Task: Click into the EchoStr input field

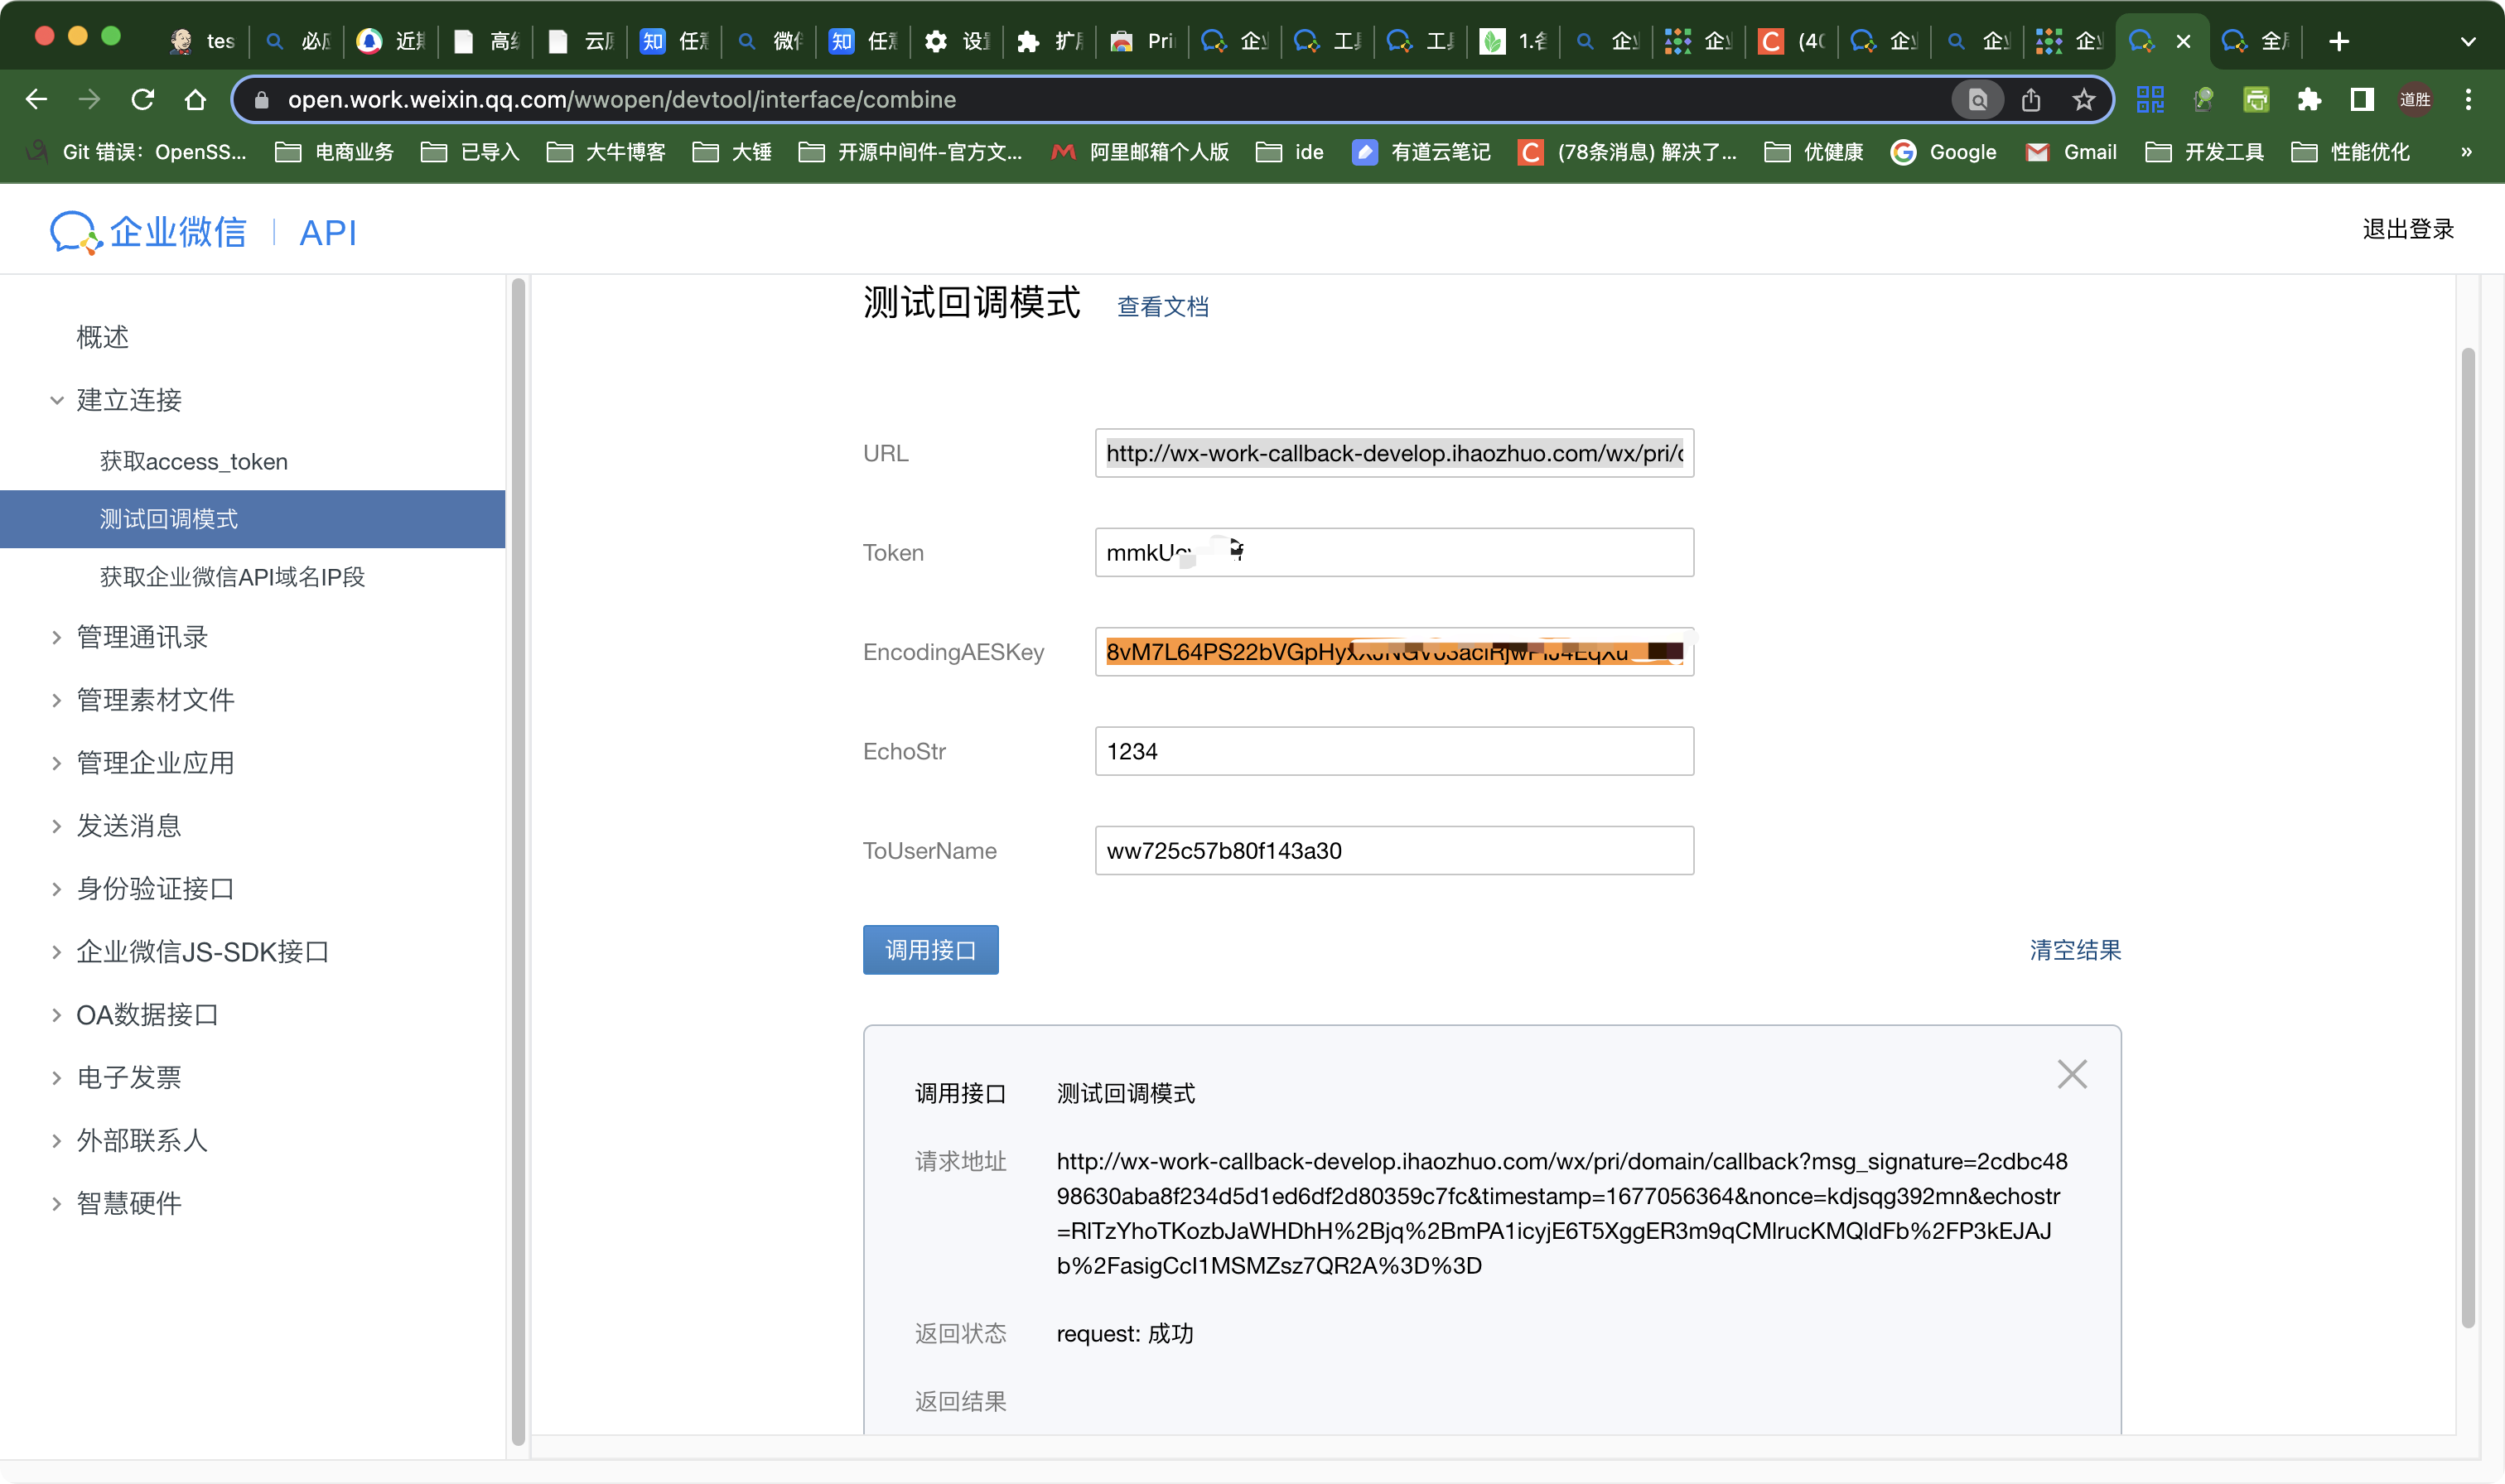Action: click(x=1393, y=751)
